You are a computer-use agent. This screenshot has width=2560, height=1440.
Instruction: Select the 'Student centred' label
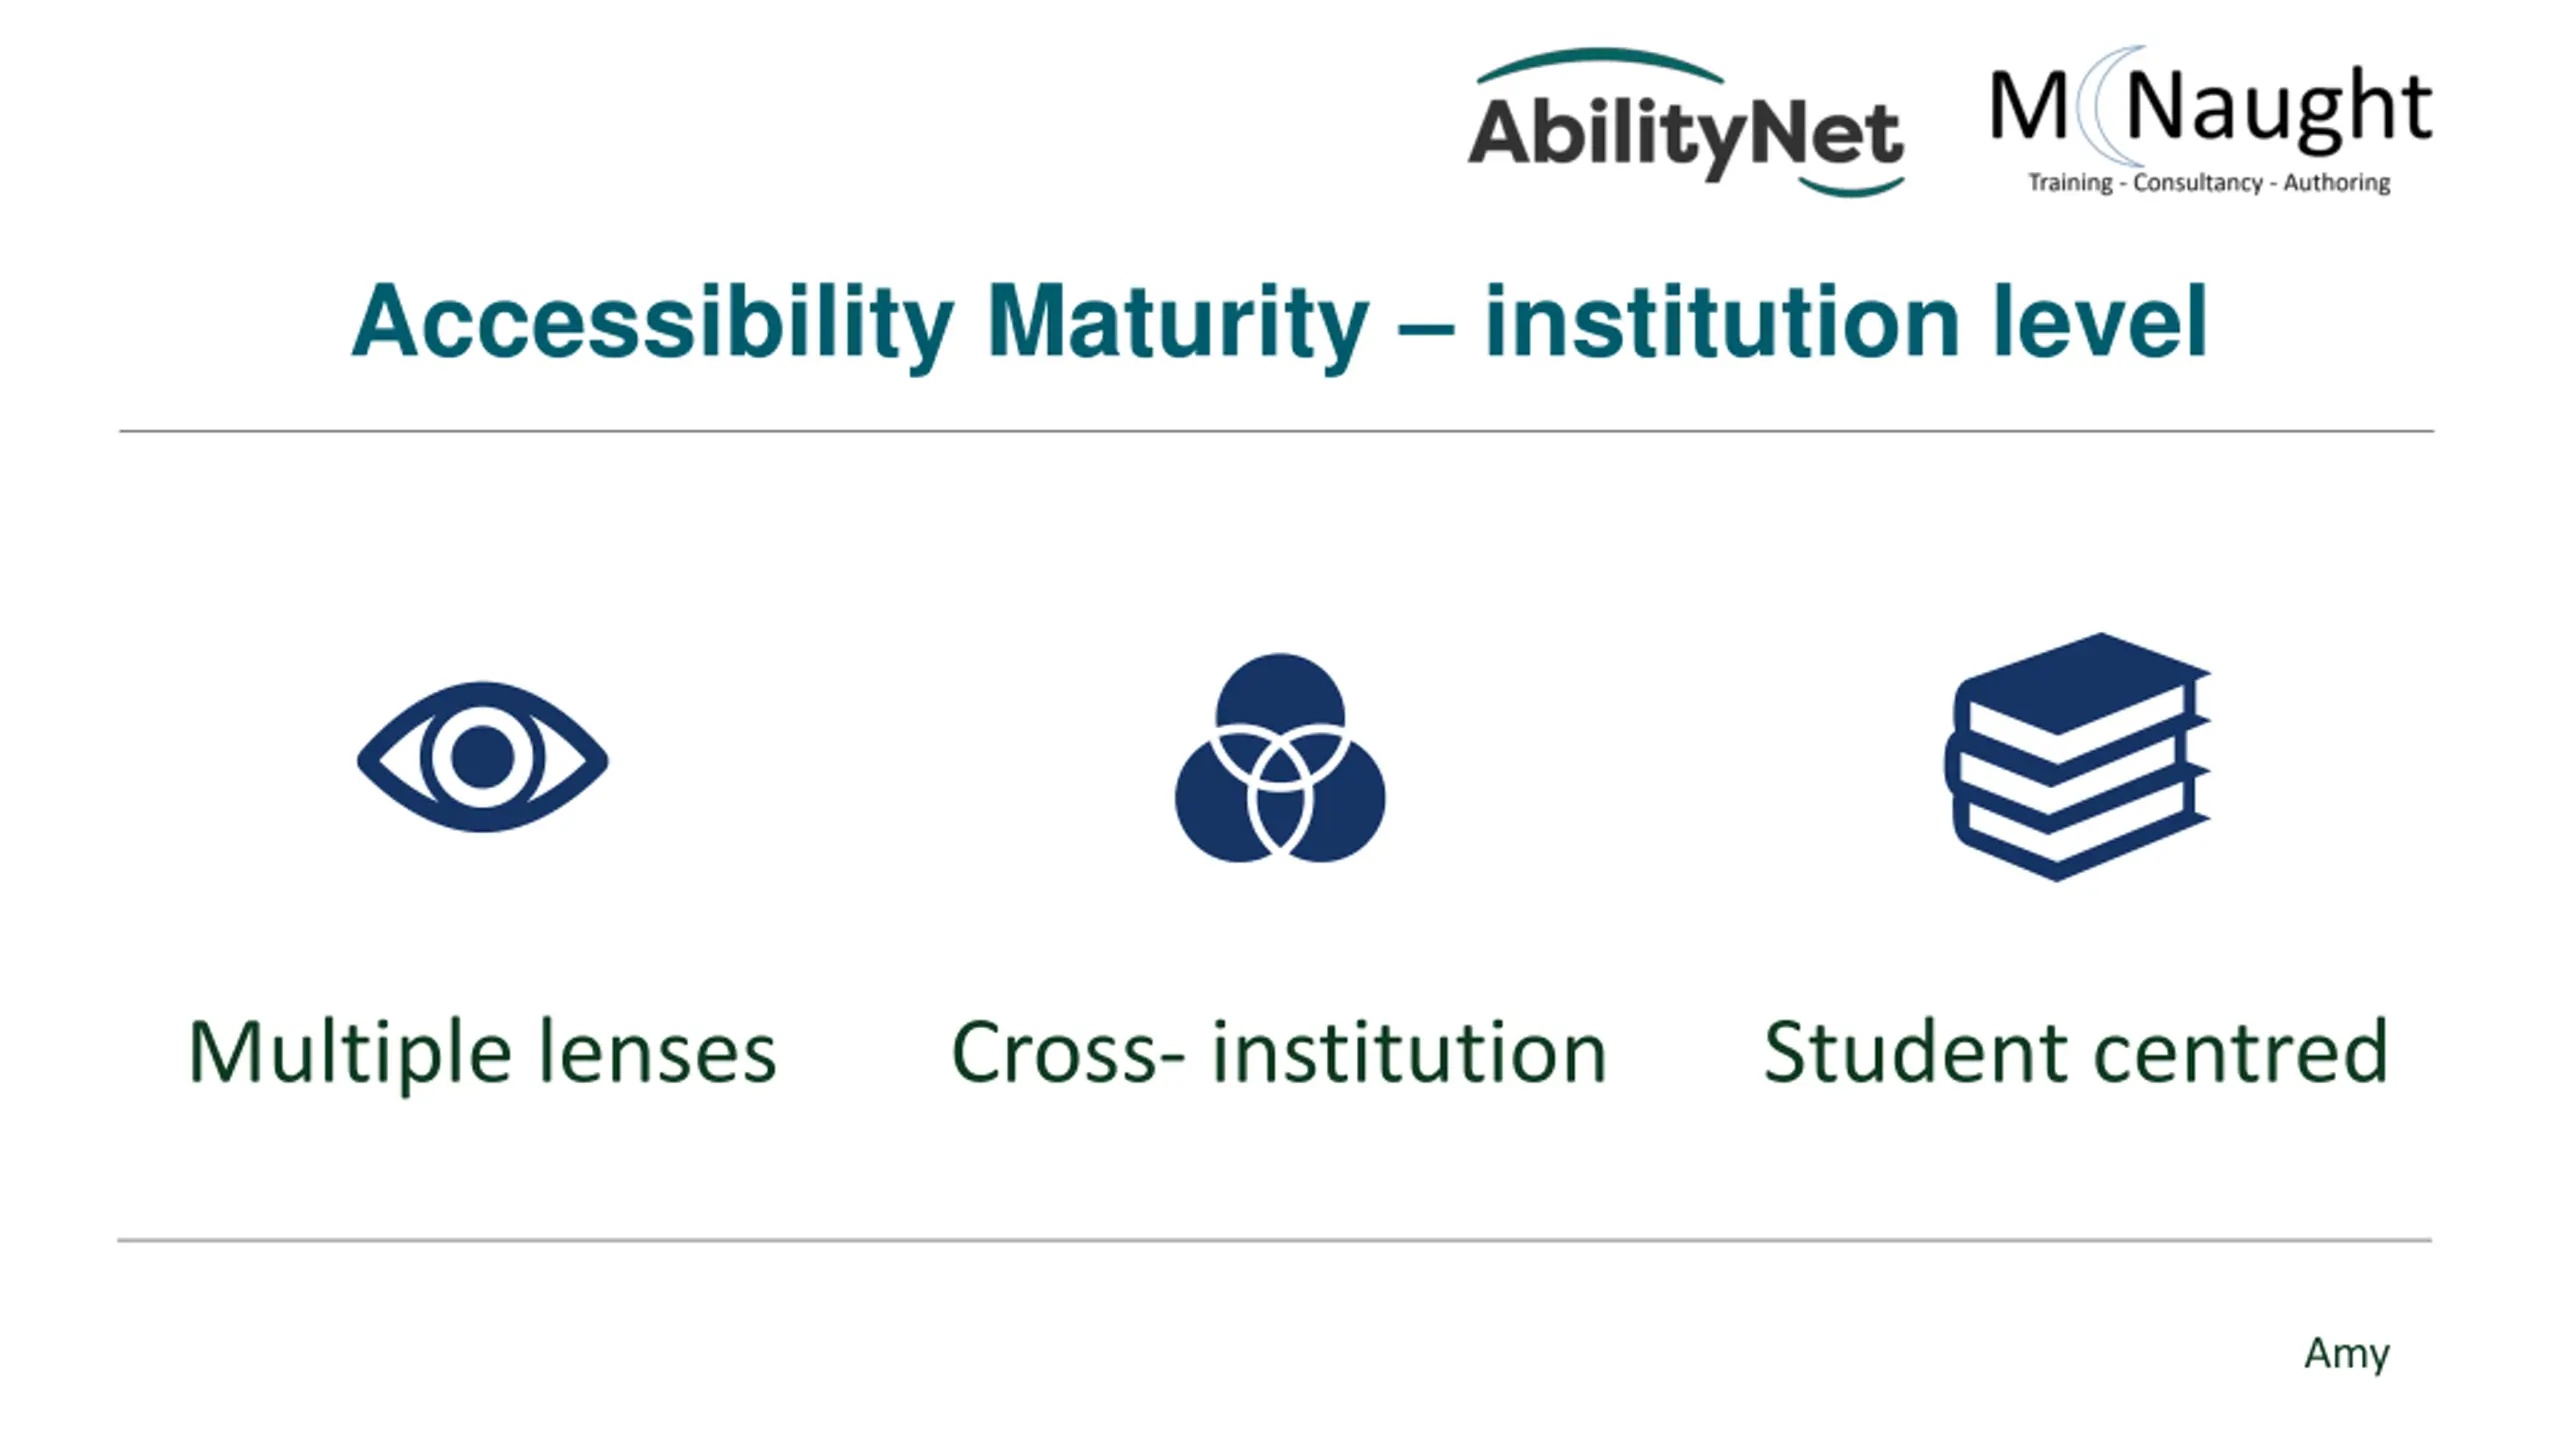(x=2076, y=1050)
